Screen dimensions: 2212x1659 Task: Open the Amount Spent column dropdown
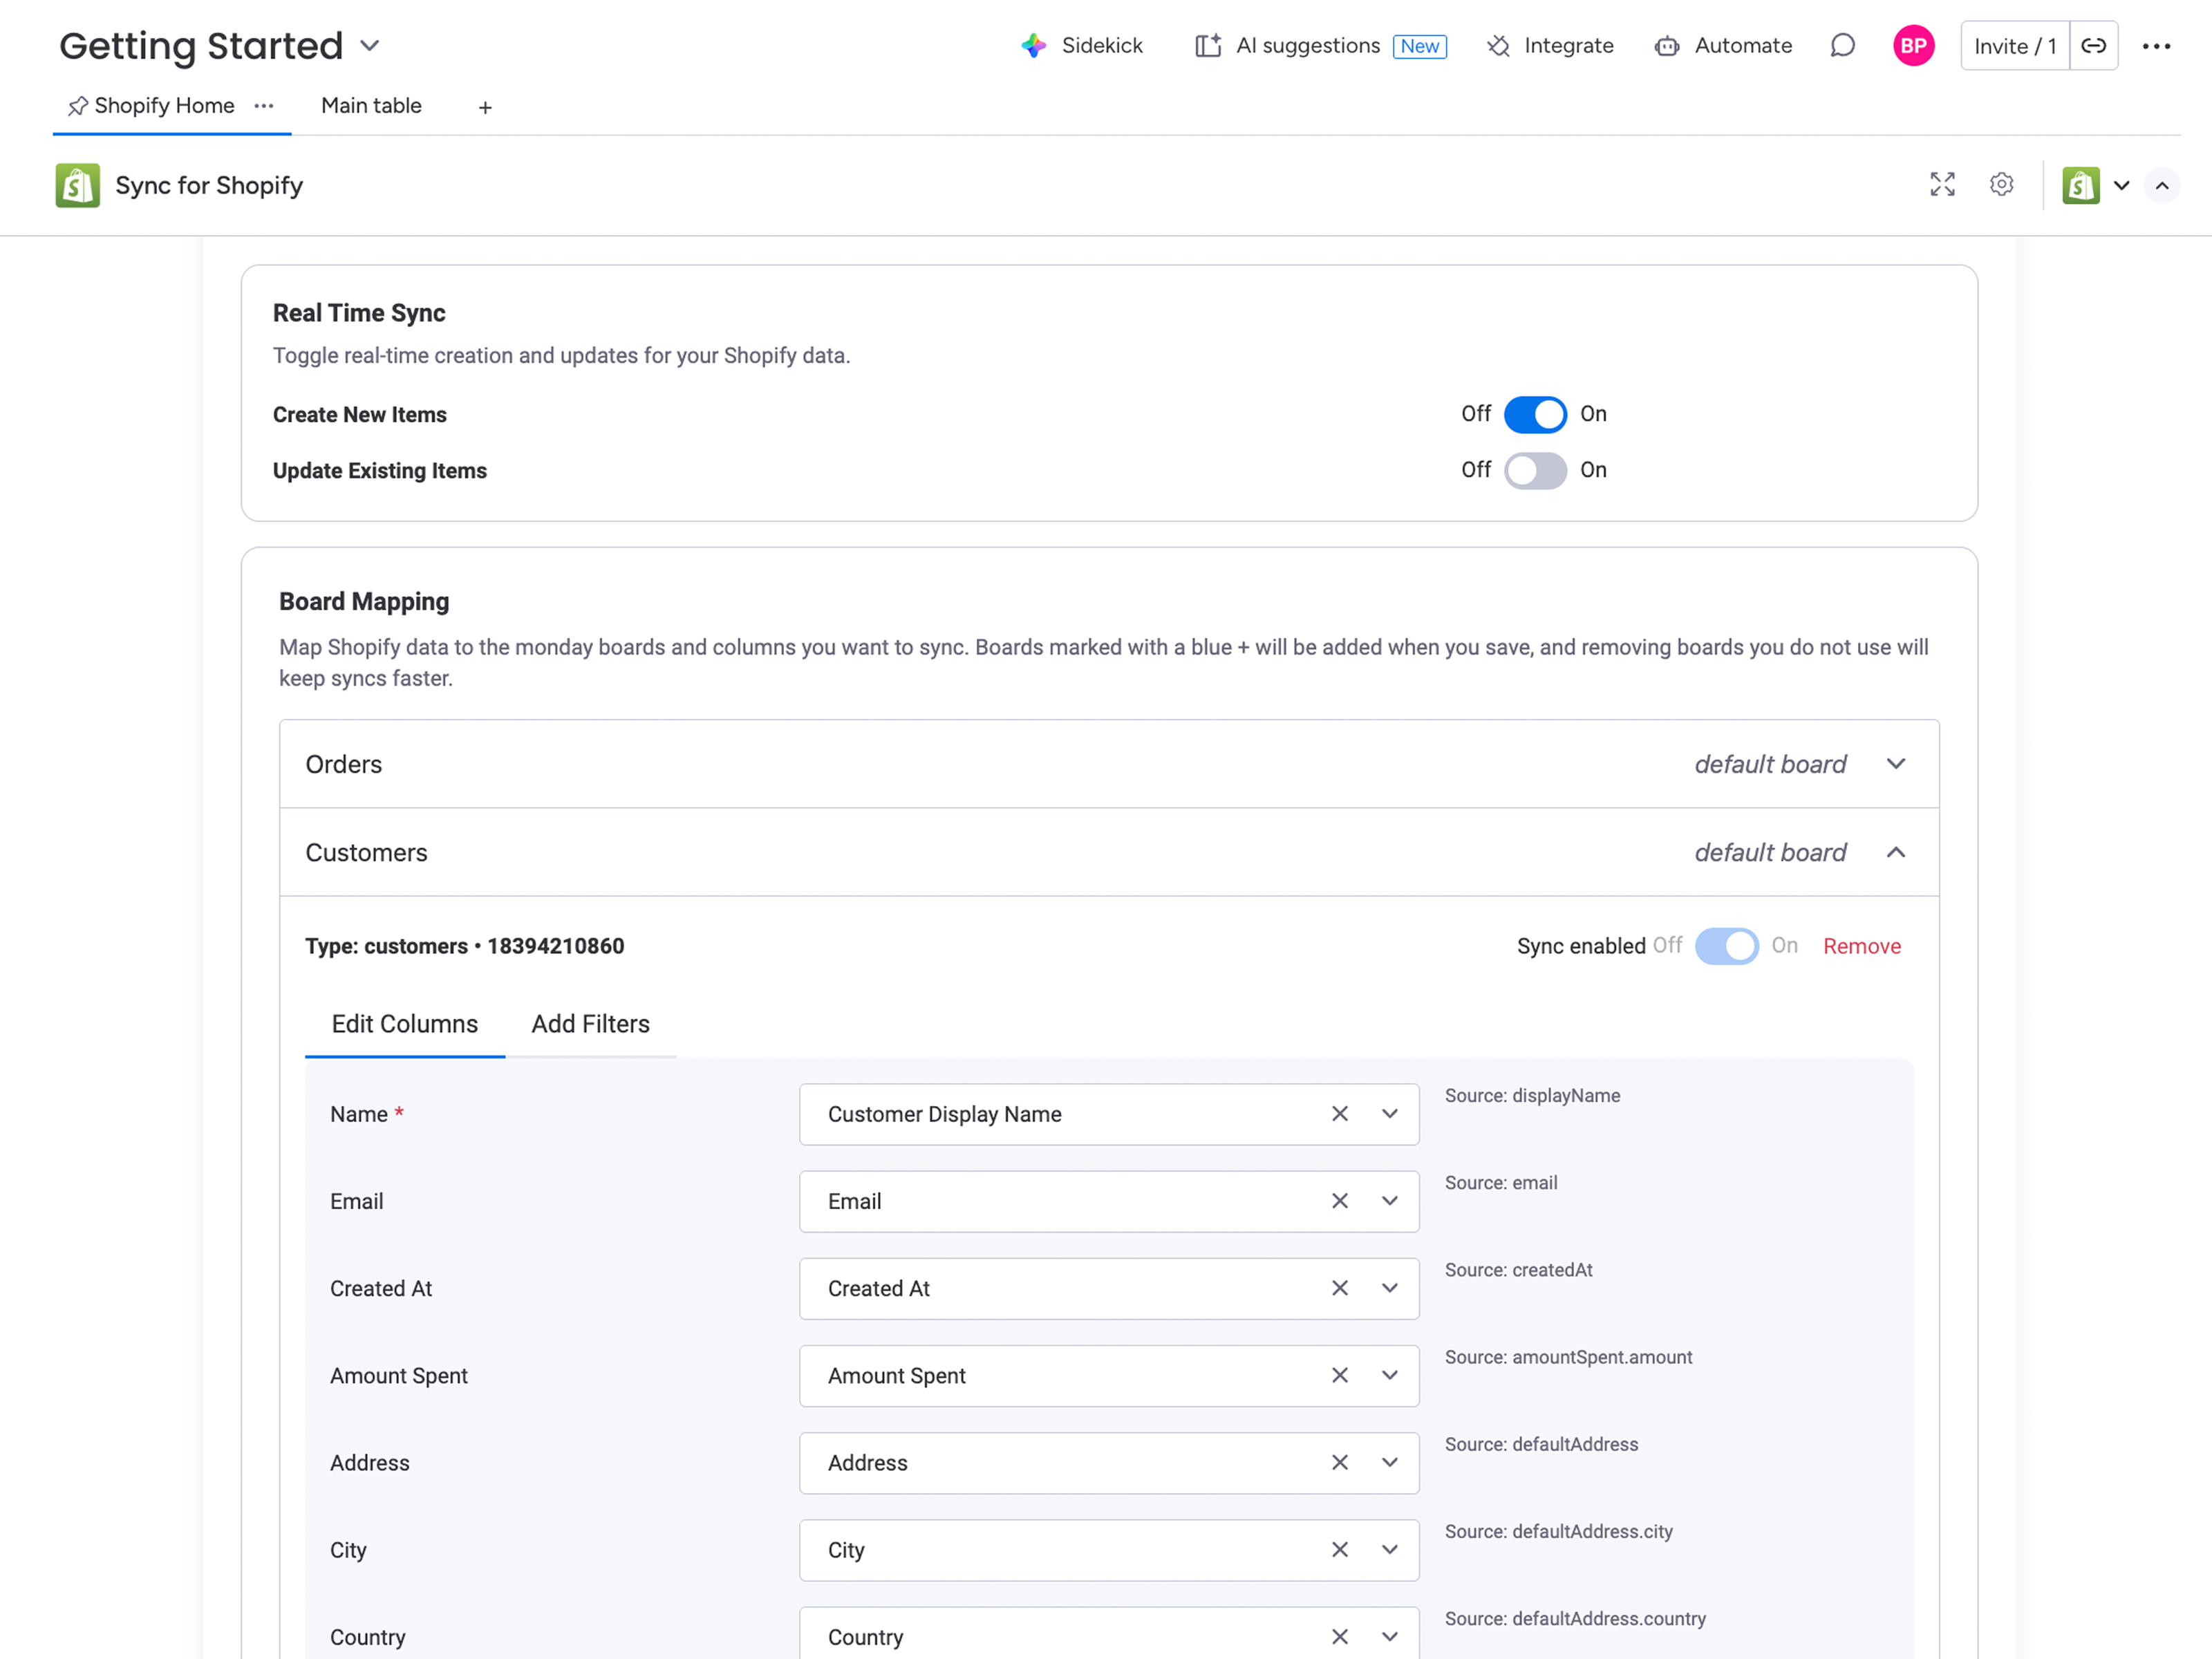[1389, 1376]
